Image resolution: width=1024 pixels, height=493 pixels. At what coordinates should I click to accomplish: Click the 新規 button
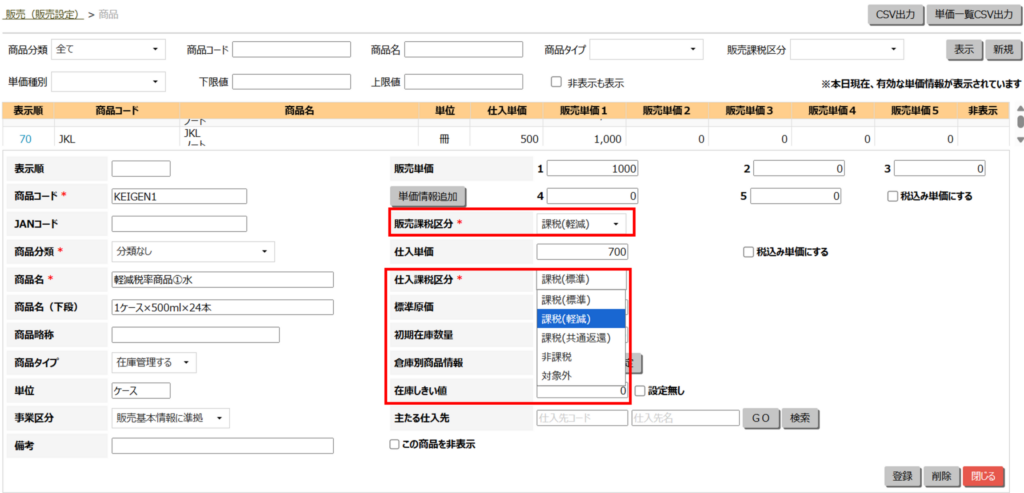pyautogui.click(x=998, y=49)
